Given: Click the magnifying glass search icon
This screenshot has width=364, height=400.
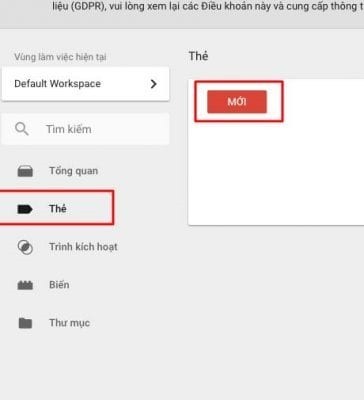Looking at the screenshot, I should (22, 129).
